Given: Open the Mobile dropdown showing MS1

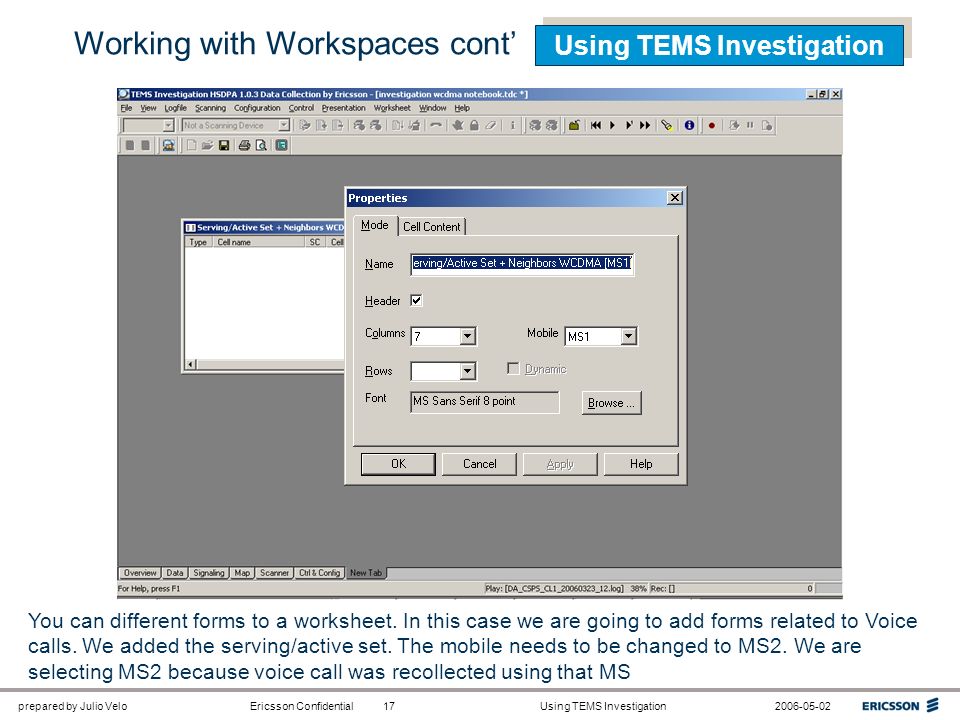Looking at the screenshot, I should [628, 336].
